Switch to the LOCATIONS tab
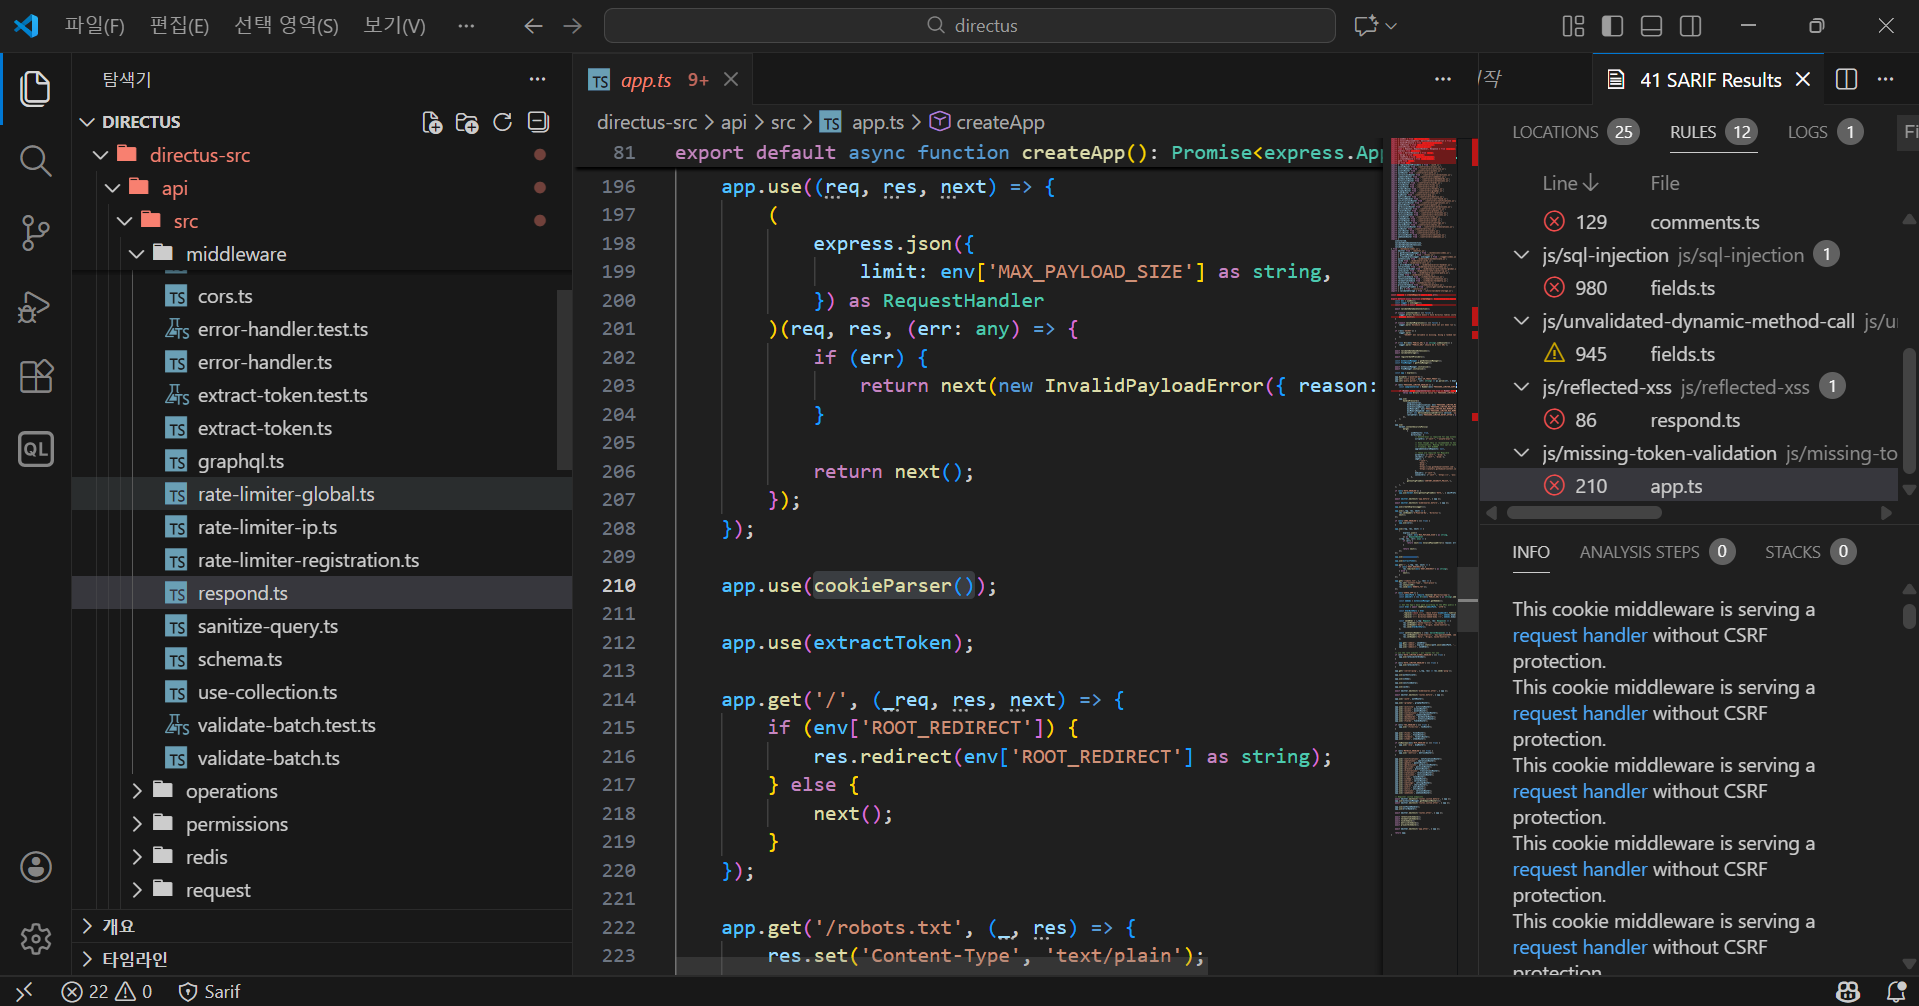1919x1006 pixels. coord(1576,132)
